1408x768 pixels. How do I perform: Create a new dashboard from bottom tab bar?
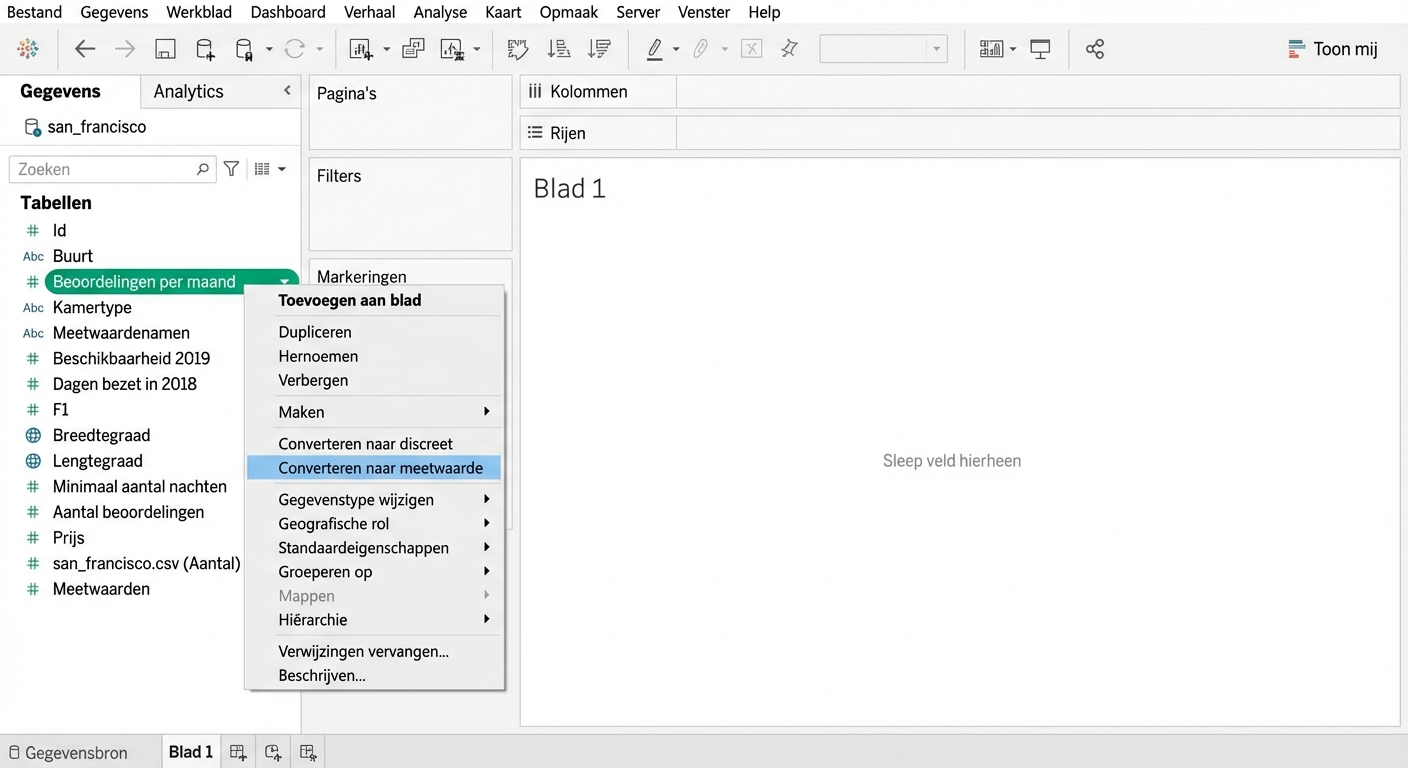click(x=273, y=752)
